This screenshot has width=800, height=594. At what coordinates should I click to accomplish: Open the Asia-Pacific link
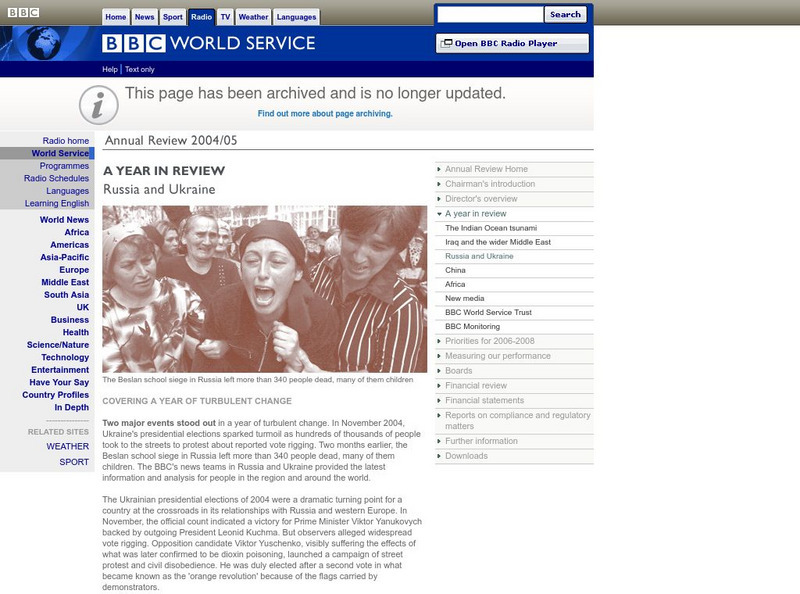(65, 257)
